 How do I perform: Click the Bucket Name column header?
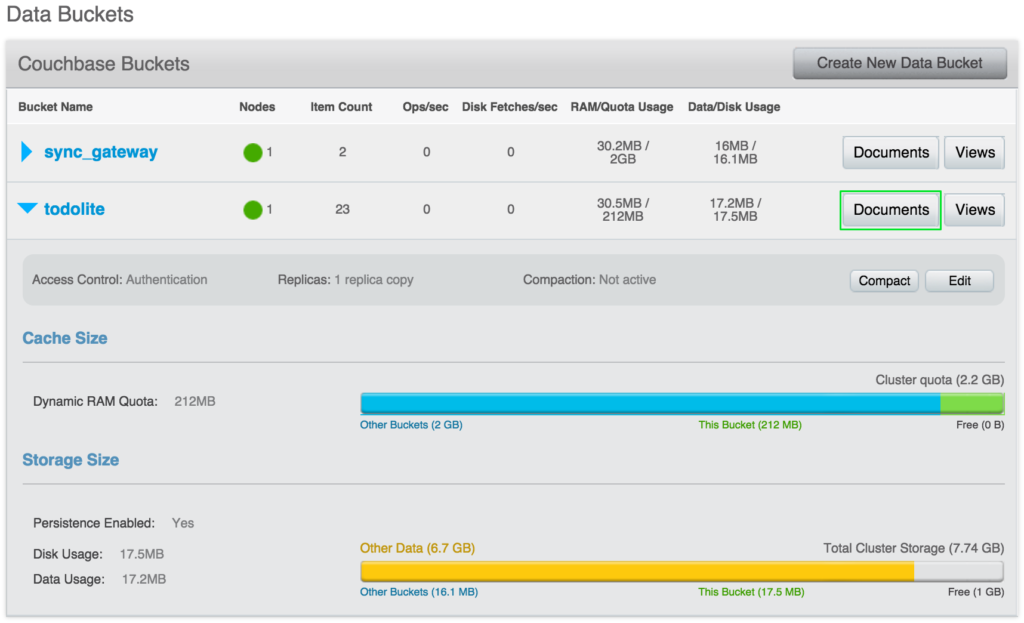coord(54,107)
